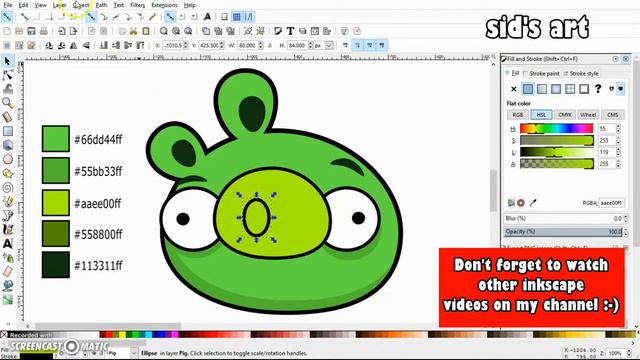Toggle snap to page border
The width and height of the screenshot is (640, 360).
point(224,17)
